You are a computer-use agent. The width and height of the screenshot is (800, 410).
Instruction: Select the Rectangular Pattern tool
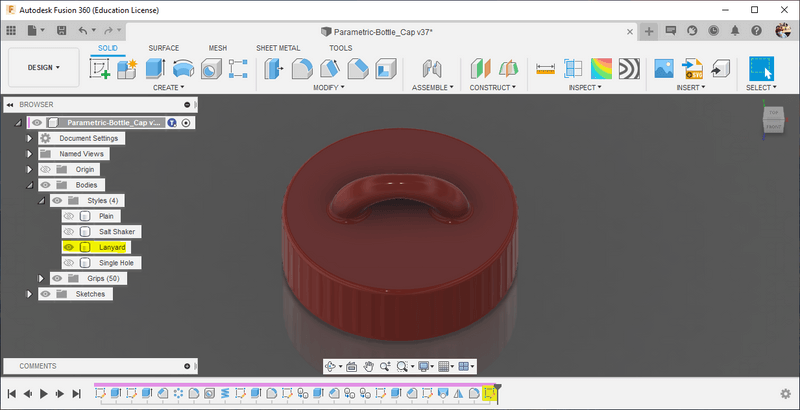[x=238, y=68]
